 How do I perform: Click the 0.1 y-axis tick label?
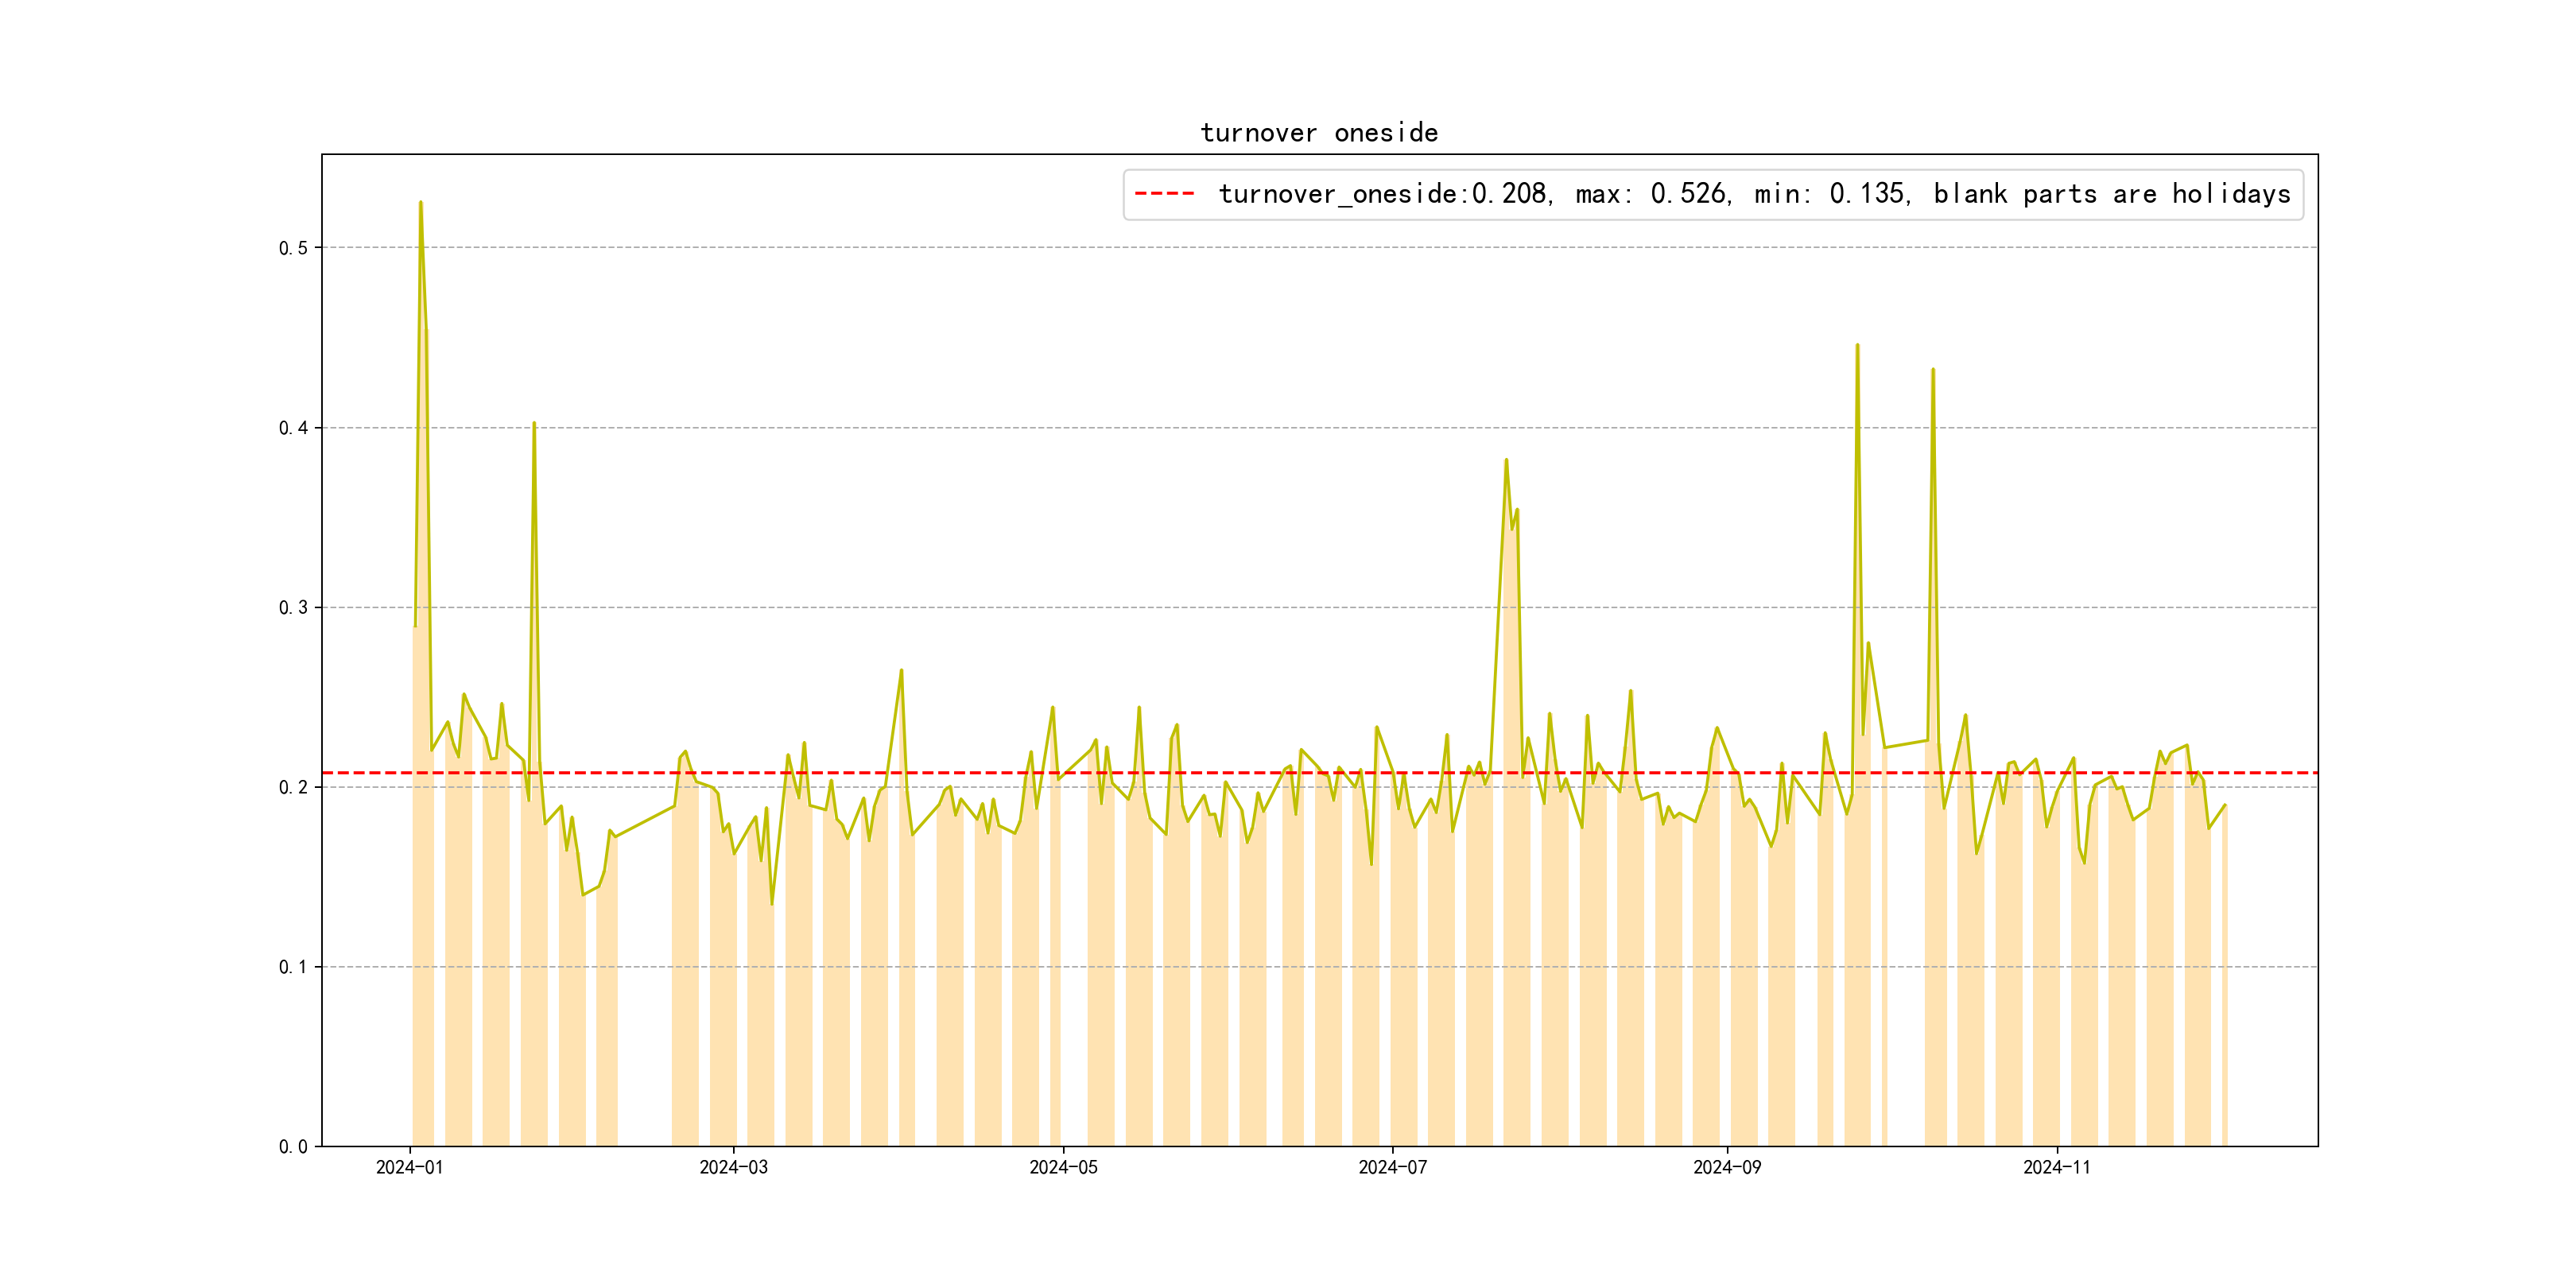tap(293, 967)
